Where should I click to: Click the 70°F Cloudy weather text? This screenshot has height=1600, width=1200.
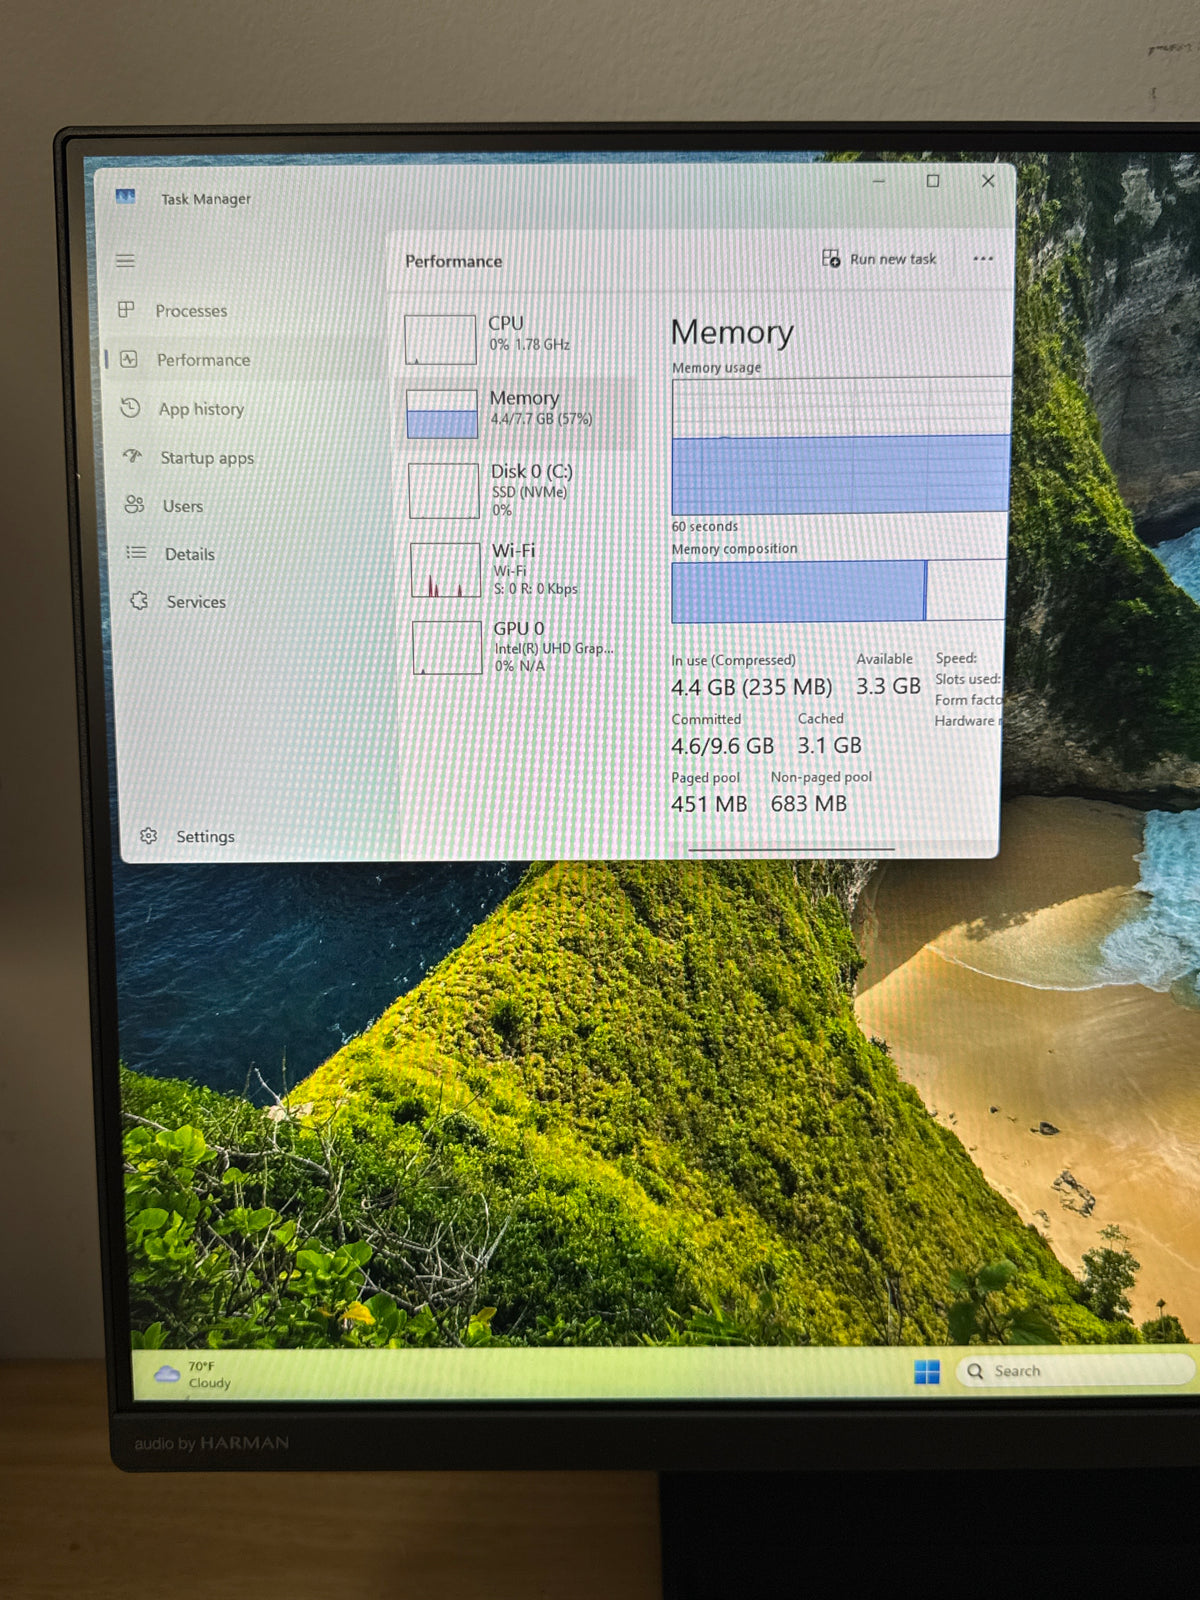click(209, 1375)
